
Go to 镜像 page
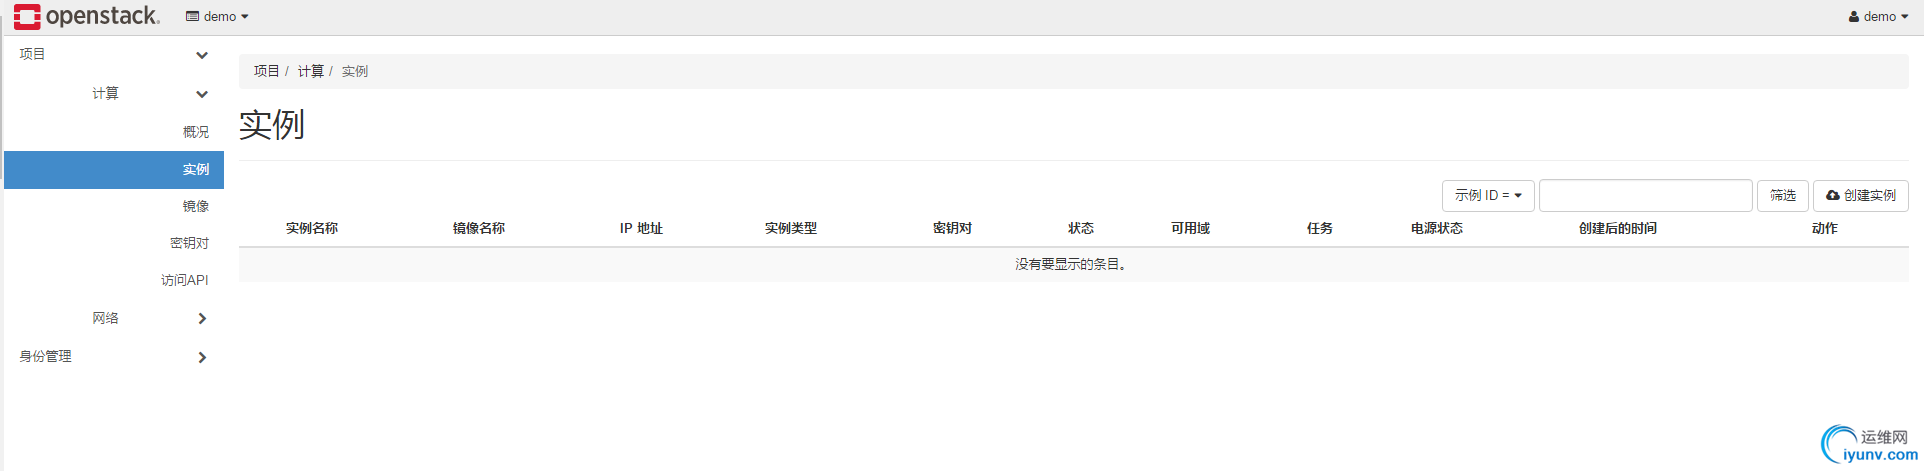point(196,206)
